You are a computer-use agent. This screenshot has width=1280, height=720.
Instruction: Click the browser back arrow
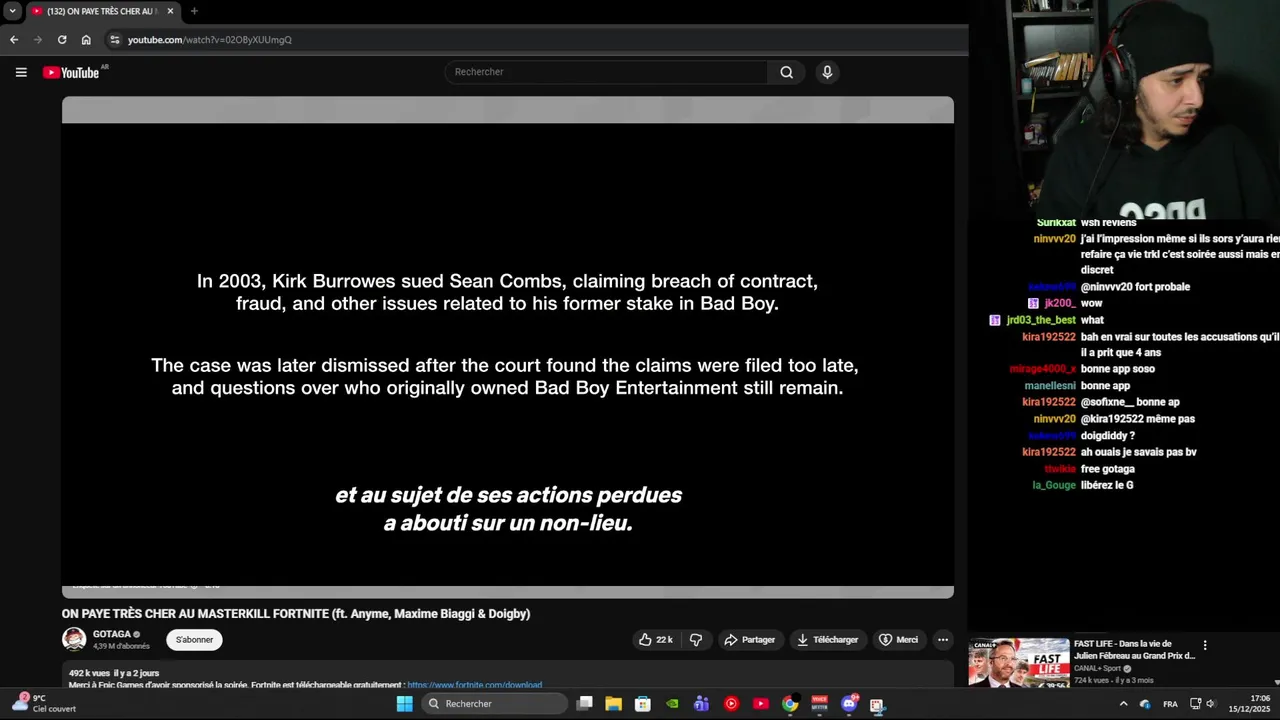pyautogui.click(x=14, y=40)
